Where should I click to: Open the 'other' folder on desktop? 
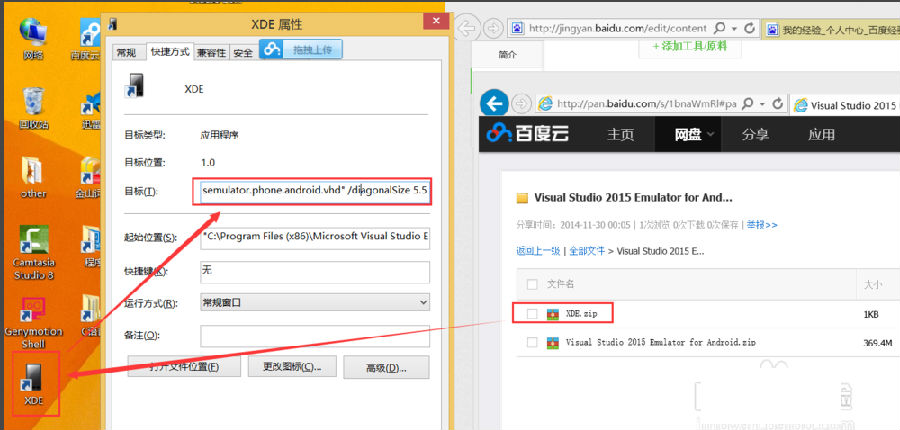click(33, 173)
